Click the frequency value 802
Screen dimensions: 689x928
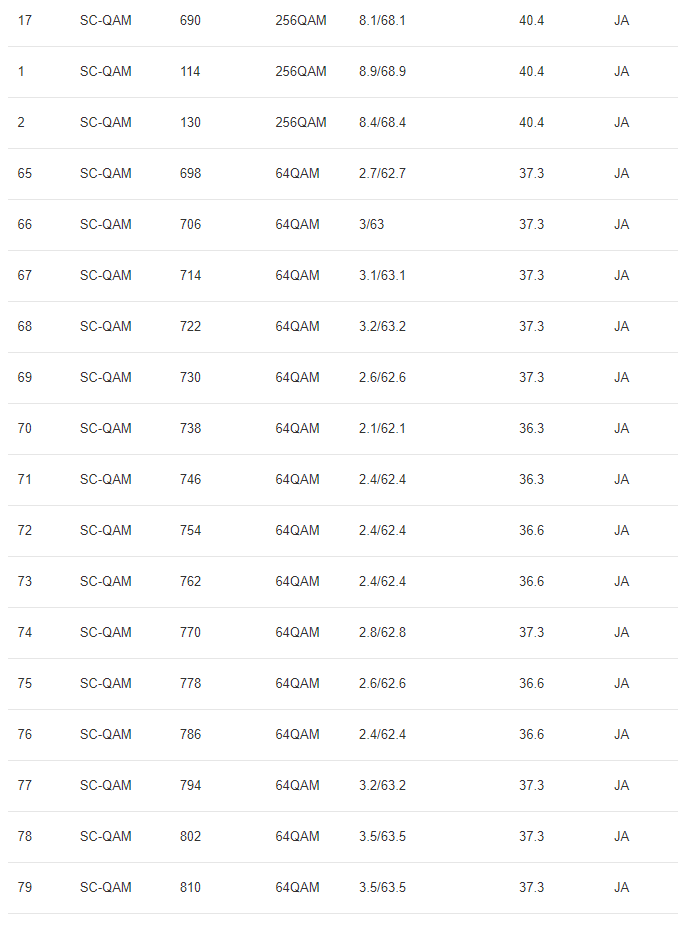point(190,836)
